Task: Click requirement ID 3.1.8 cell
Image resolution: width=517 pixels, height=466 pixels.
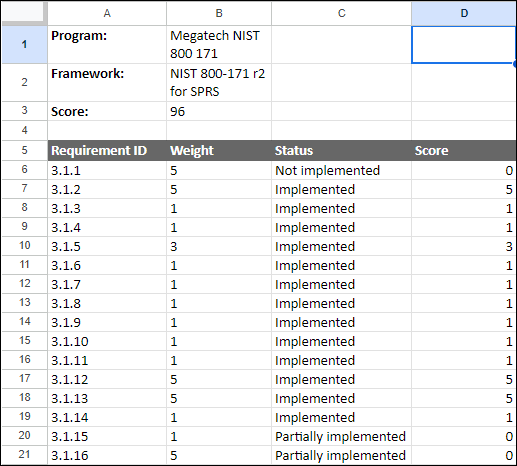Action: coord(107,303)
